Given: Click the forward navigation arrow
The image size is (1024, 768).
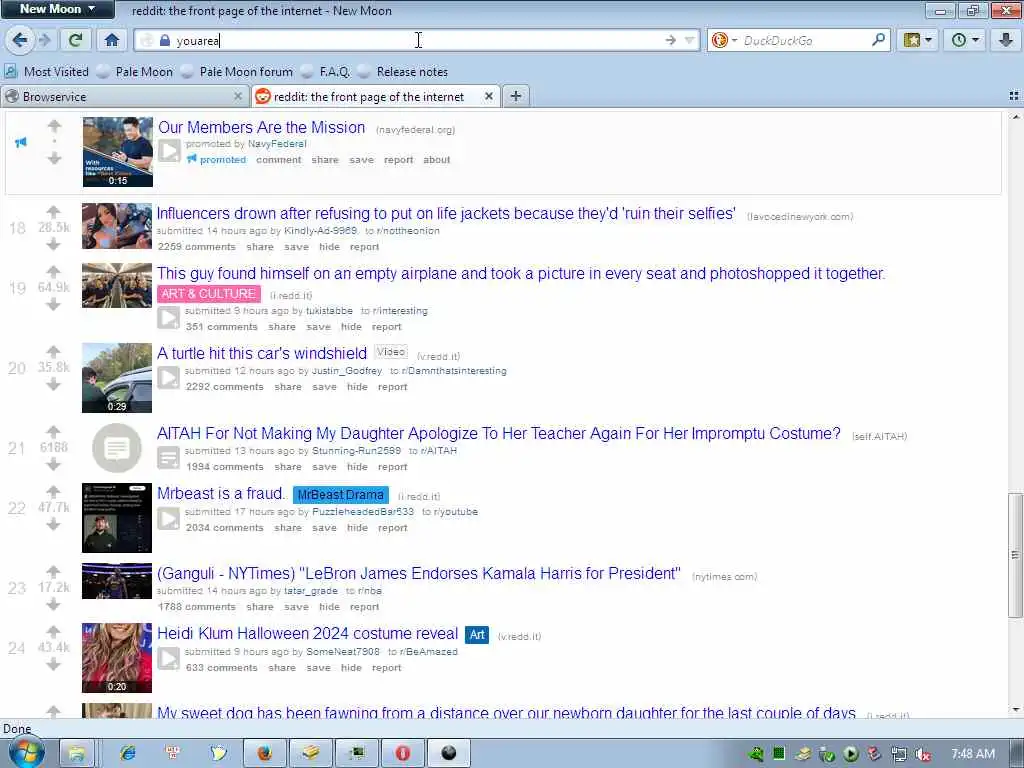Looking at the screenshot, I should pyautogui.click(x=44, y=40).
